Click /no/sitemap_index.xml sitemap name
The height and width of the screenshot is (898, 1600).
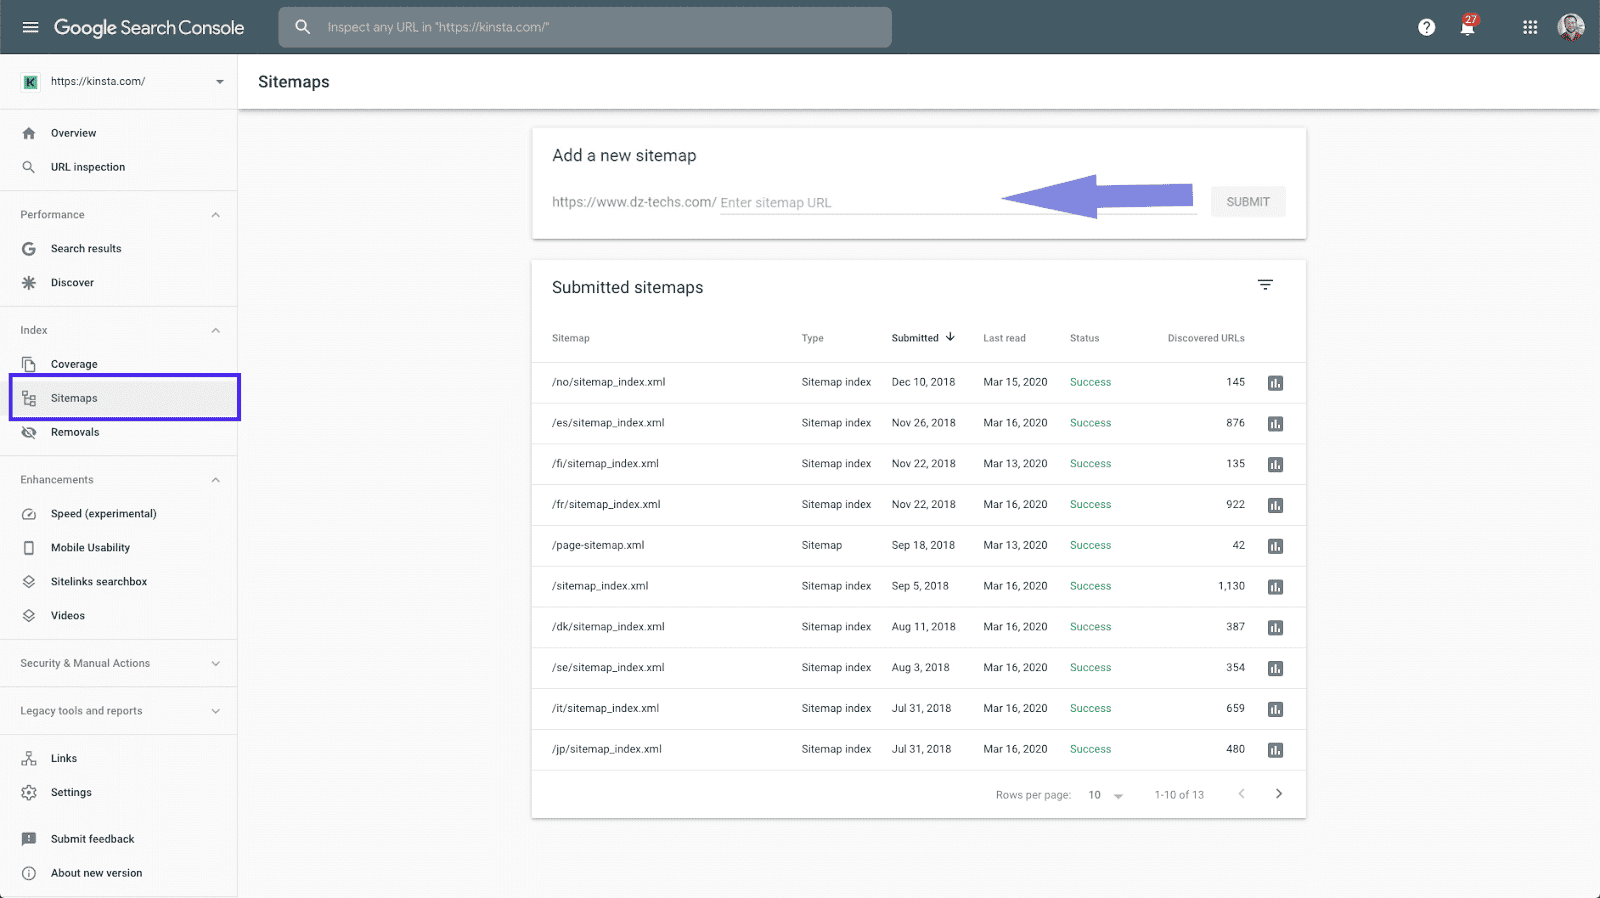tap(608, 382)
